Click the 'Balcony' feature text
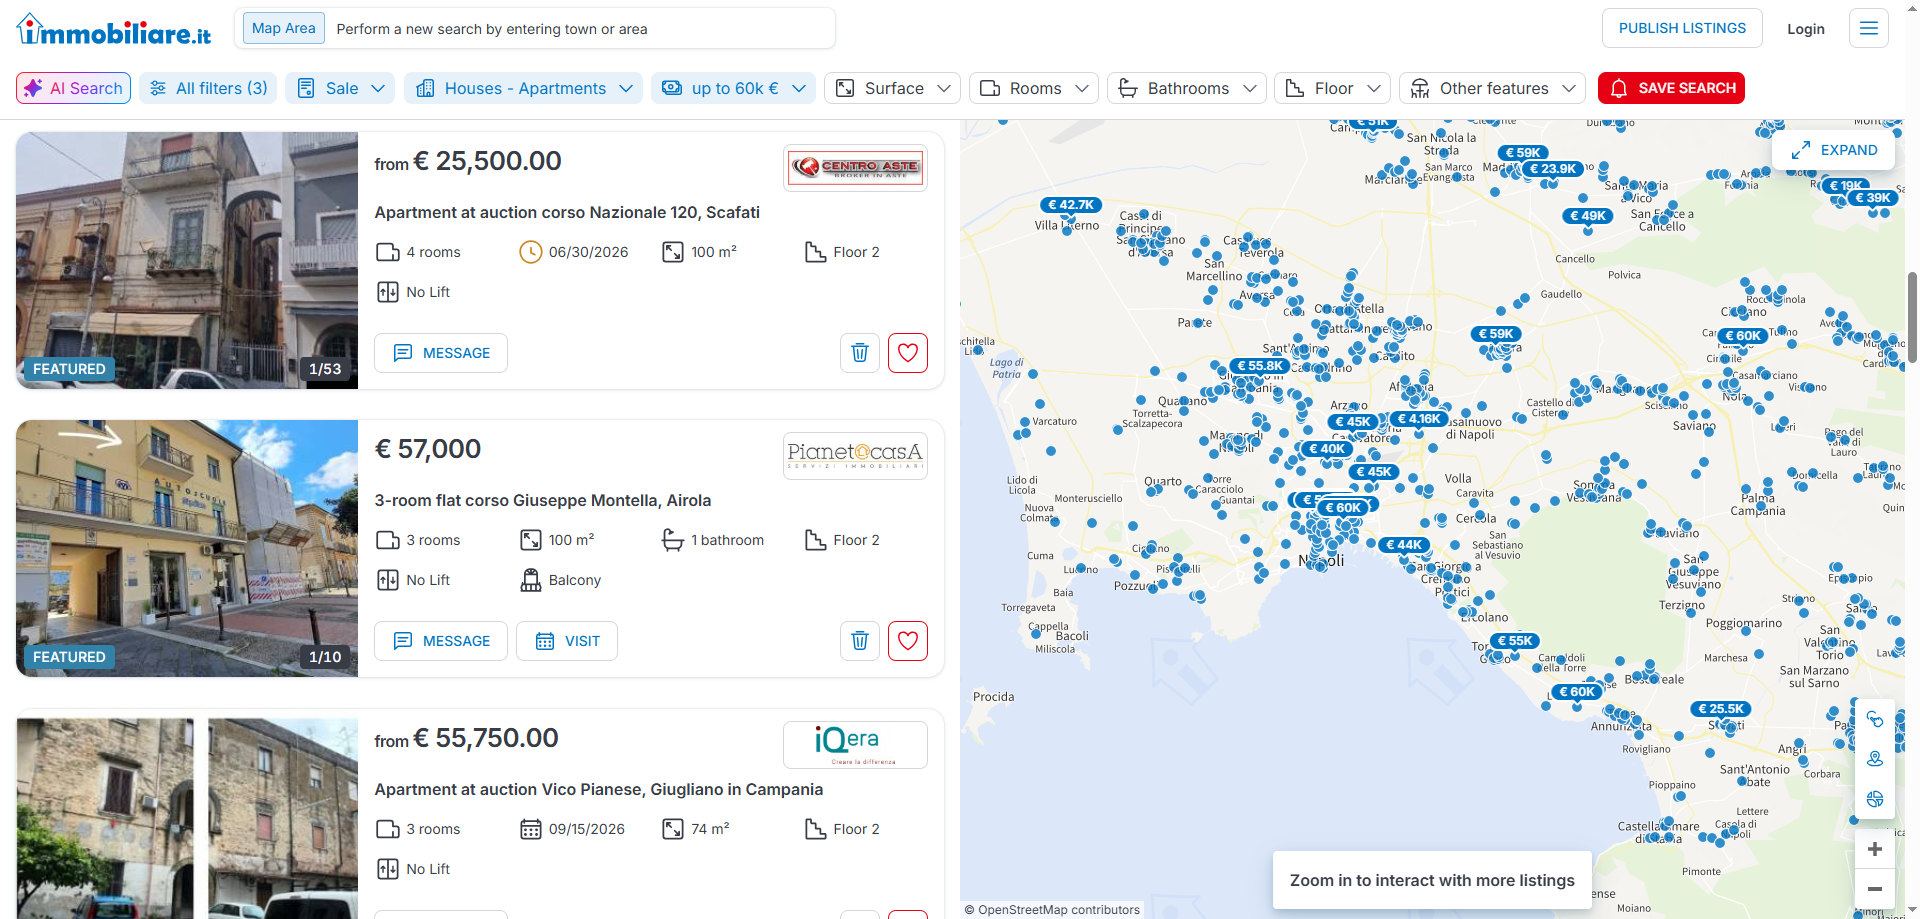The image size is (1920, 919). click(x=575, y=580)
